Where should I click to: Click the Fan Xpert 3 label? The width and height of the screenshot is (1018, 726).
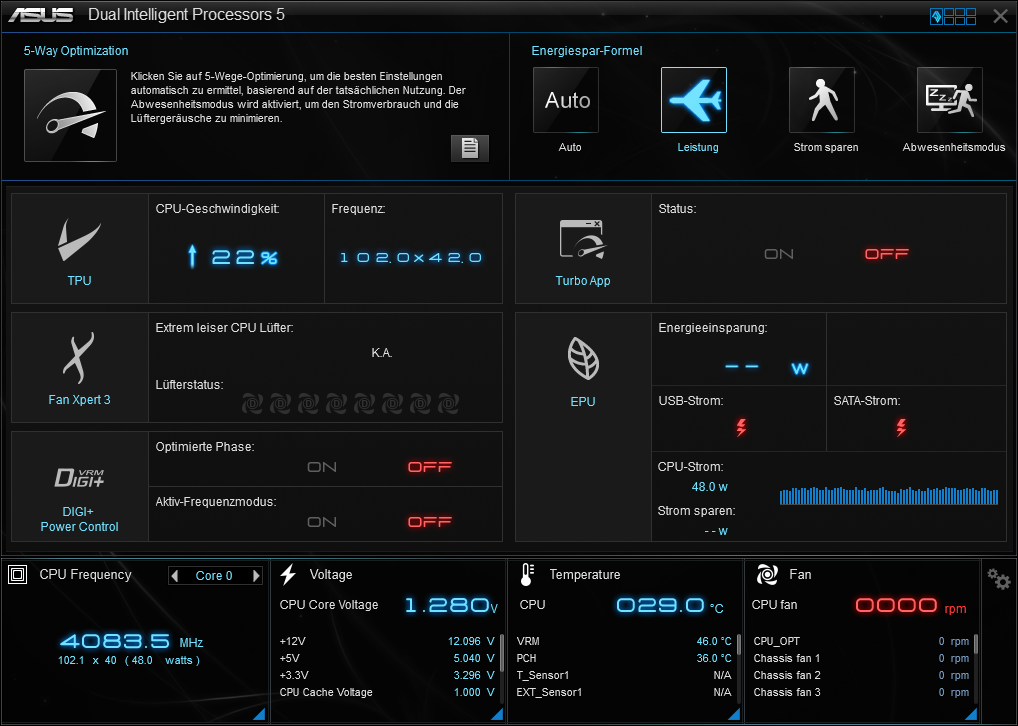pos(79,399)
